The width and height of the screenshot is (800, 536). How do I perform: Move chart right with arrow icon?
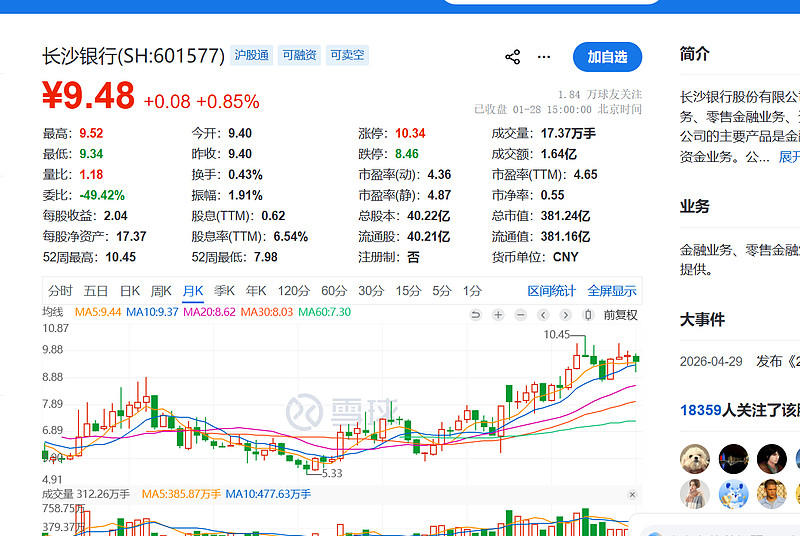coord(565,315)
